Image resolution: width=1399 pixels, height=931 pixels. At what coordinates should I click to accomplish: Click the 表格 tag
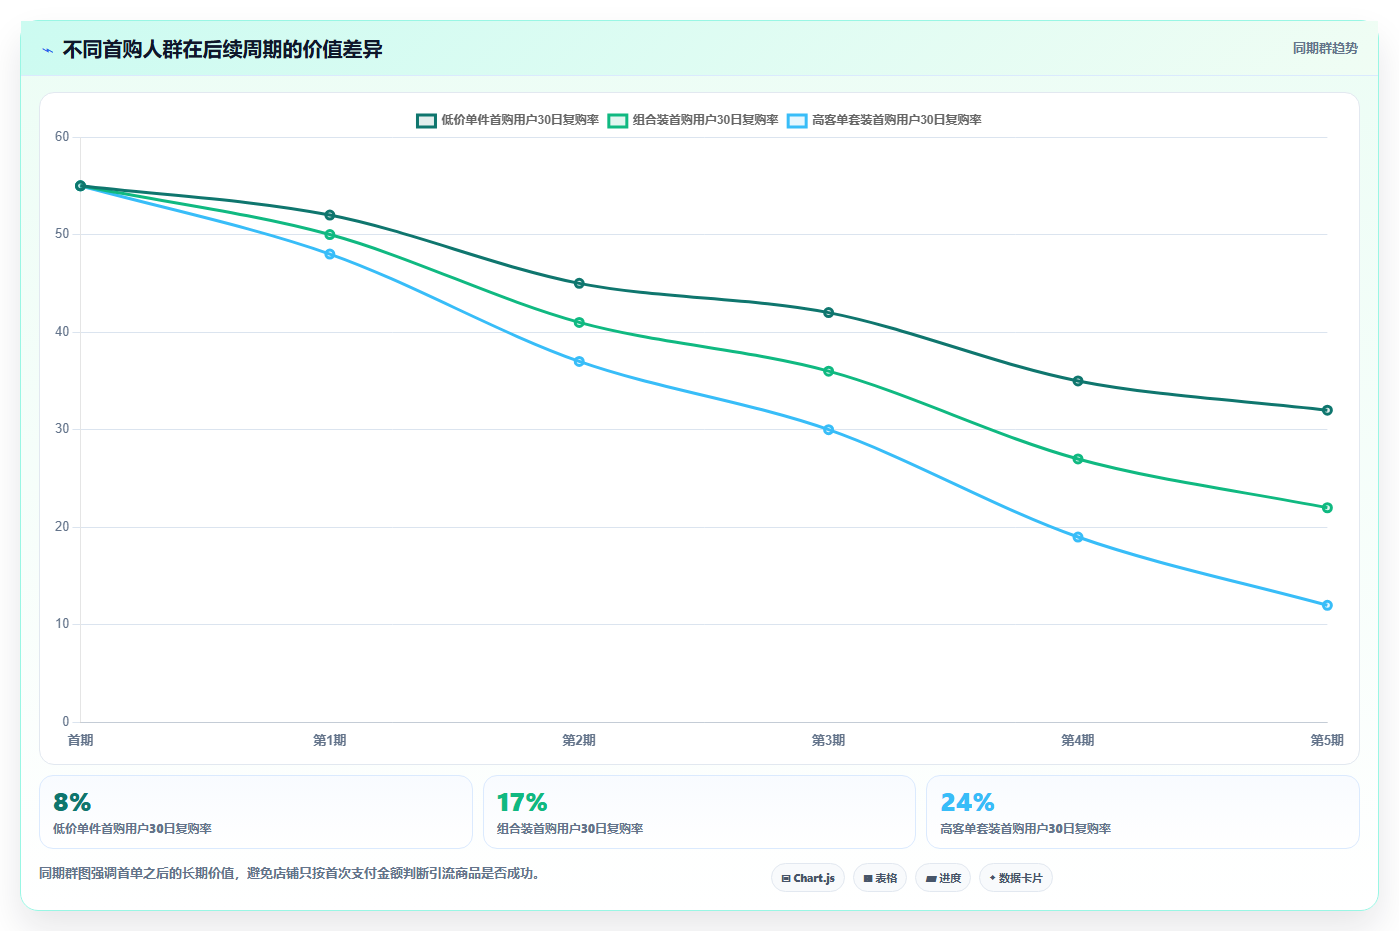click(x=880, y=878)
